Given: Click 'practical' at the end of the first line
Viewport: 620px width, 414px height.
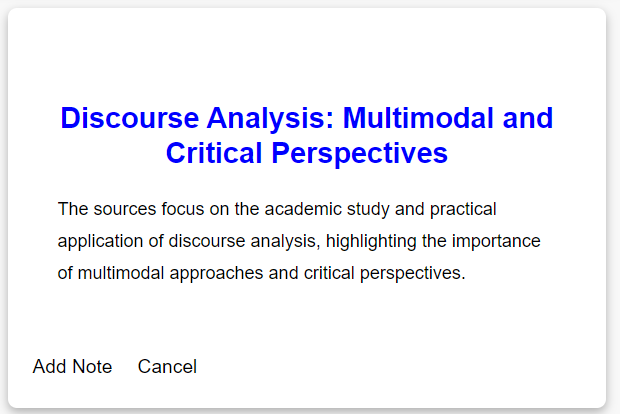Looking at the screenshot, I should tap(463, 209).
